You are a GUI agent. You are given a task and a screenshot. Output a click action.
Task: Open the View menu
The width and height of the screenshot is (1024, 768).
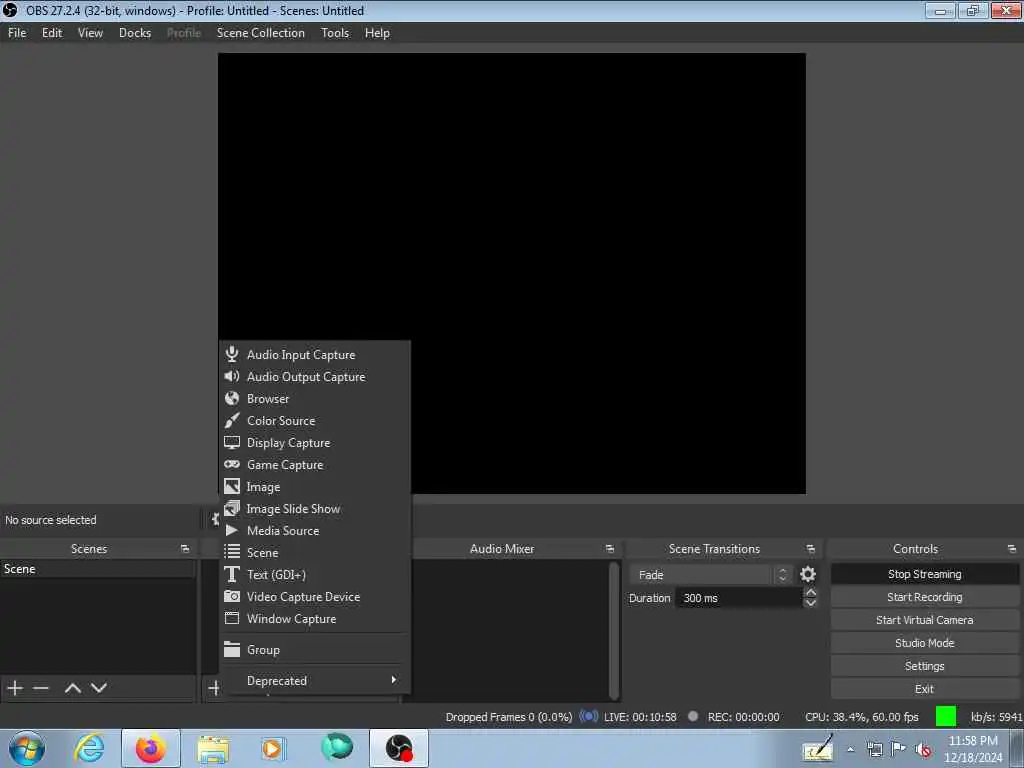pyautogui.click(x=90, y=33)
